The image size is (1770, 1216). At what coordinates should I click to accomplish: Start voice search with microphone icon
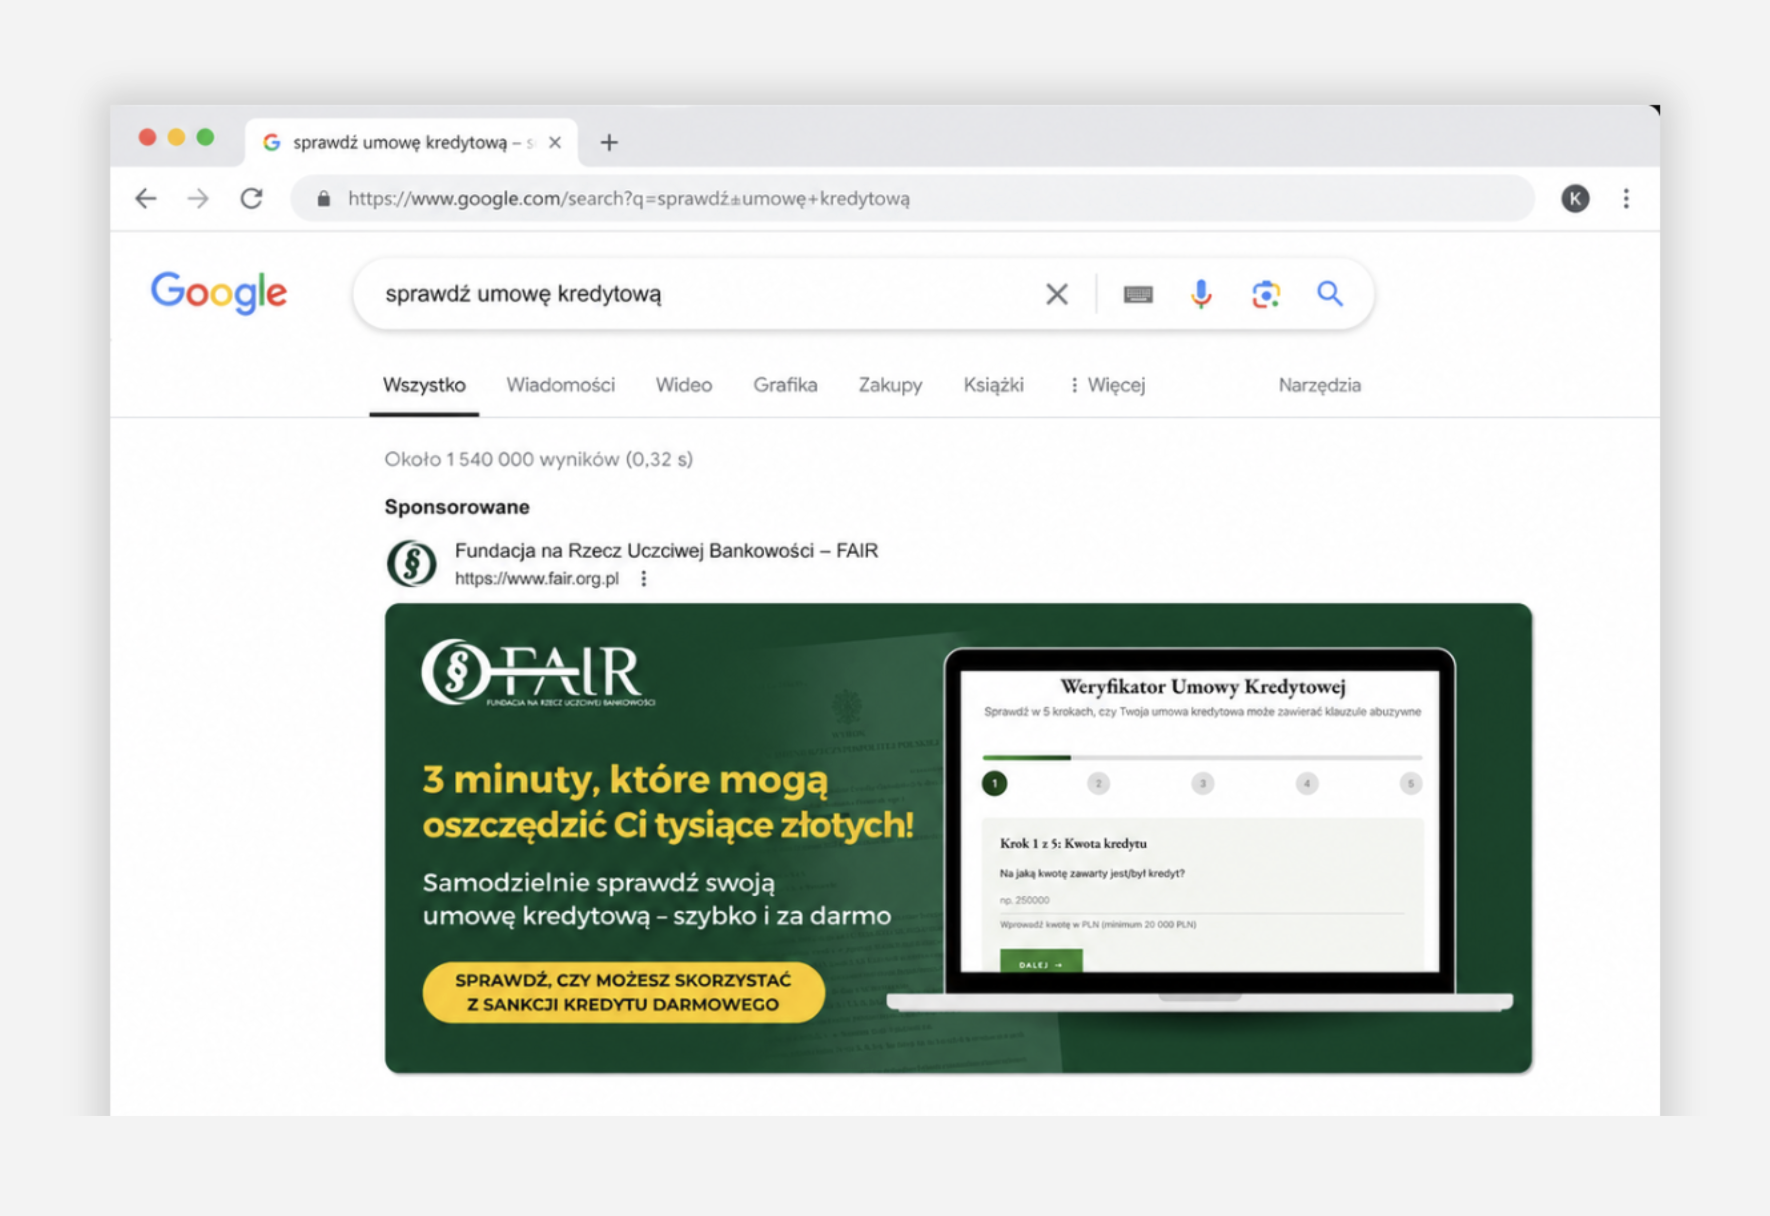(x=1201, y=294)
